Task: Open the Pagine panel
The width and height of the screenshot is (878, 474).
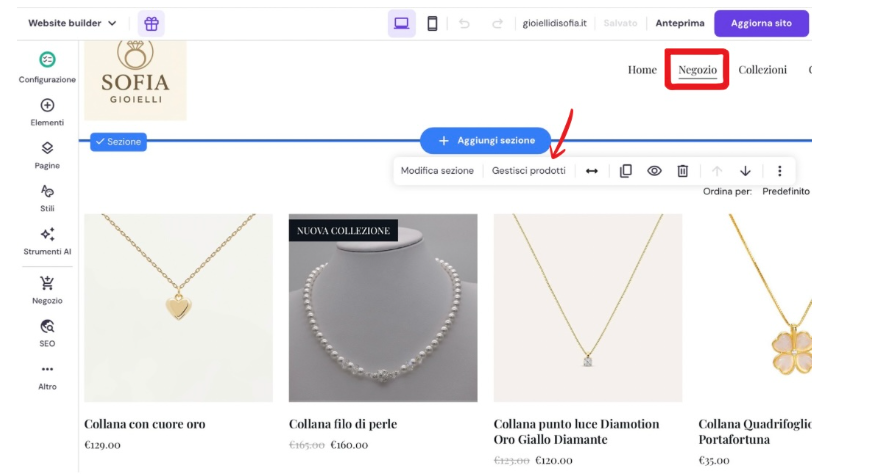Action: [x=47, y=155]
